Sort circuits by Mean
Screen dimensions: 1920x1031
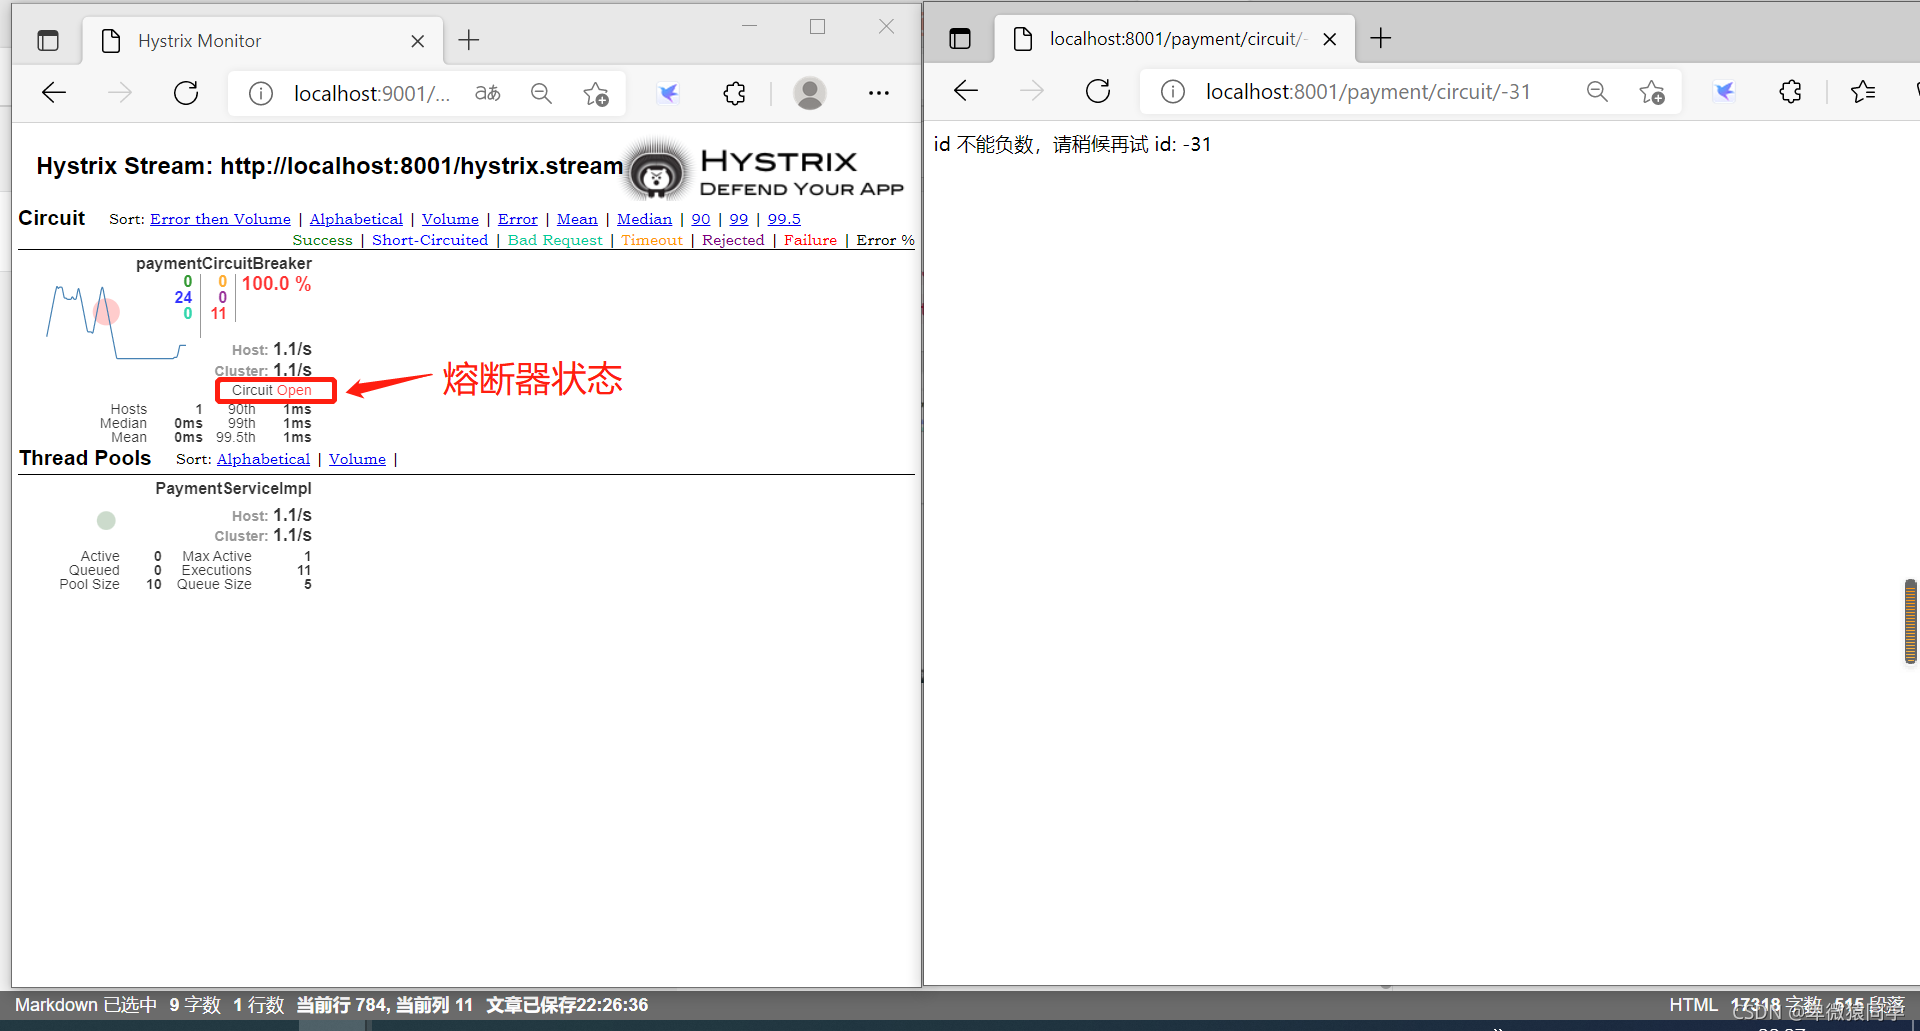click(577, 219)
